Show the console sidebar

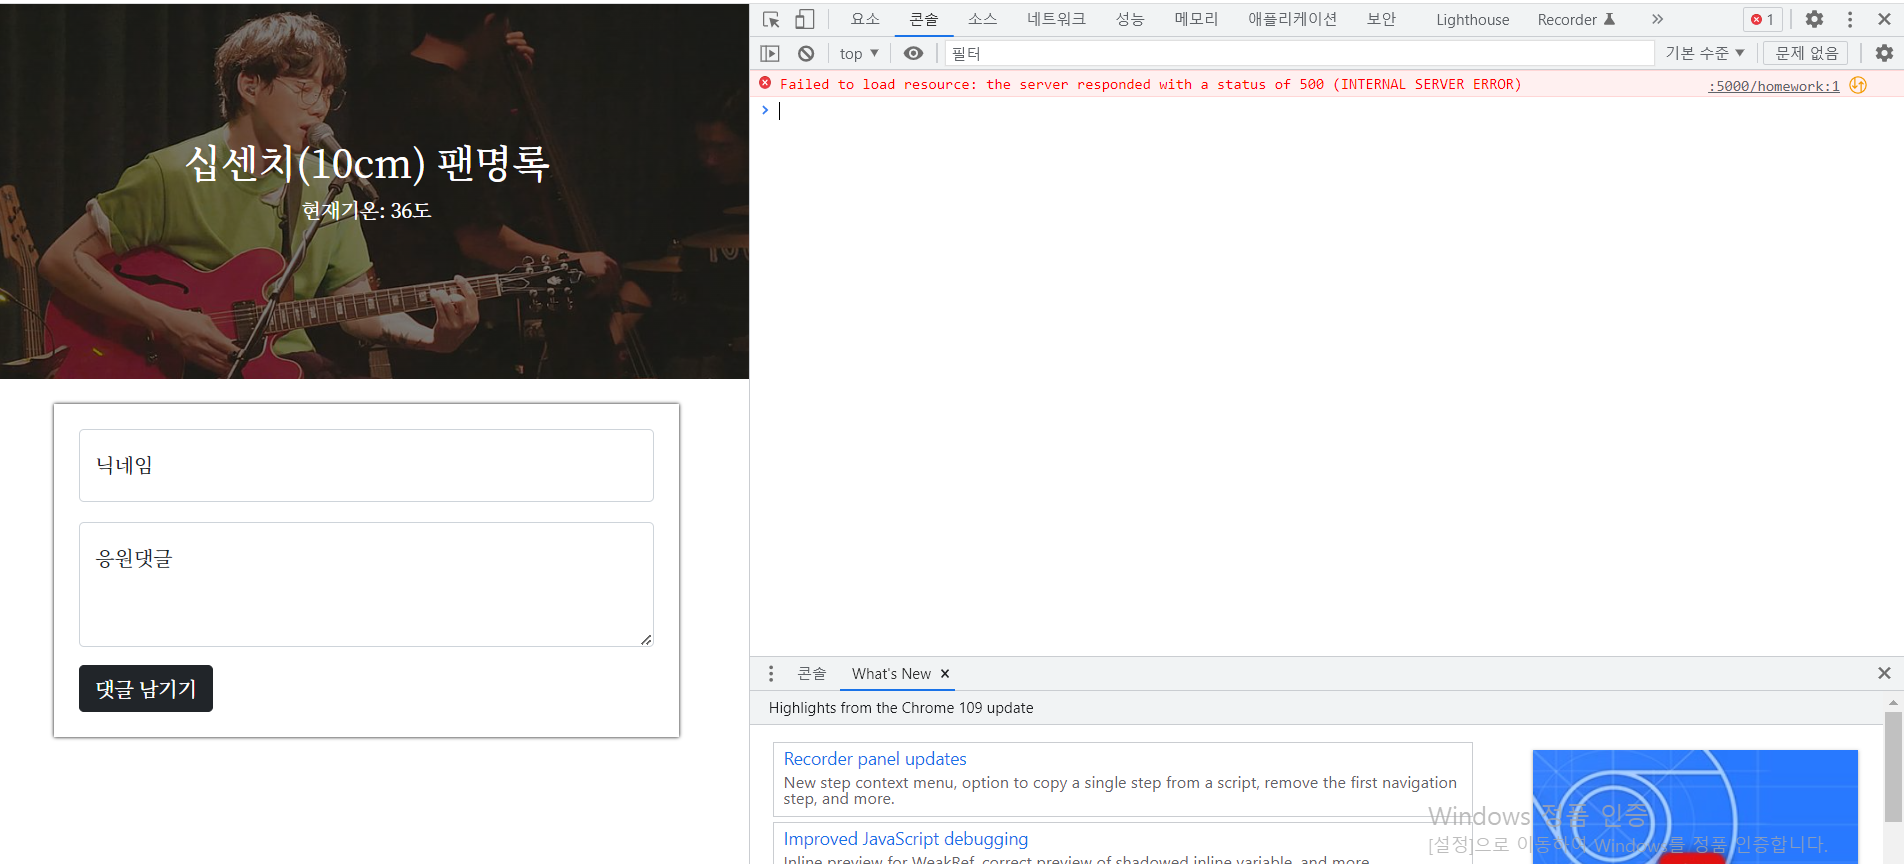tap(770, 54)
